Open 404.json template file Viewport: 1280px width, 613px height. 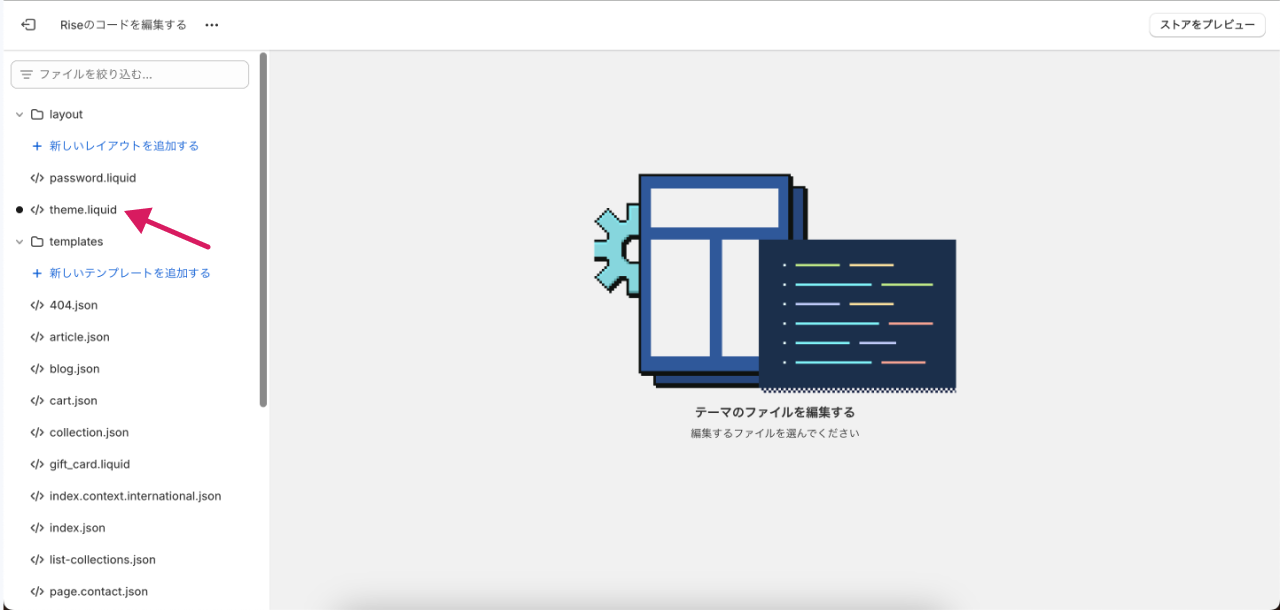click(x=73, y=305)
